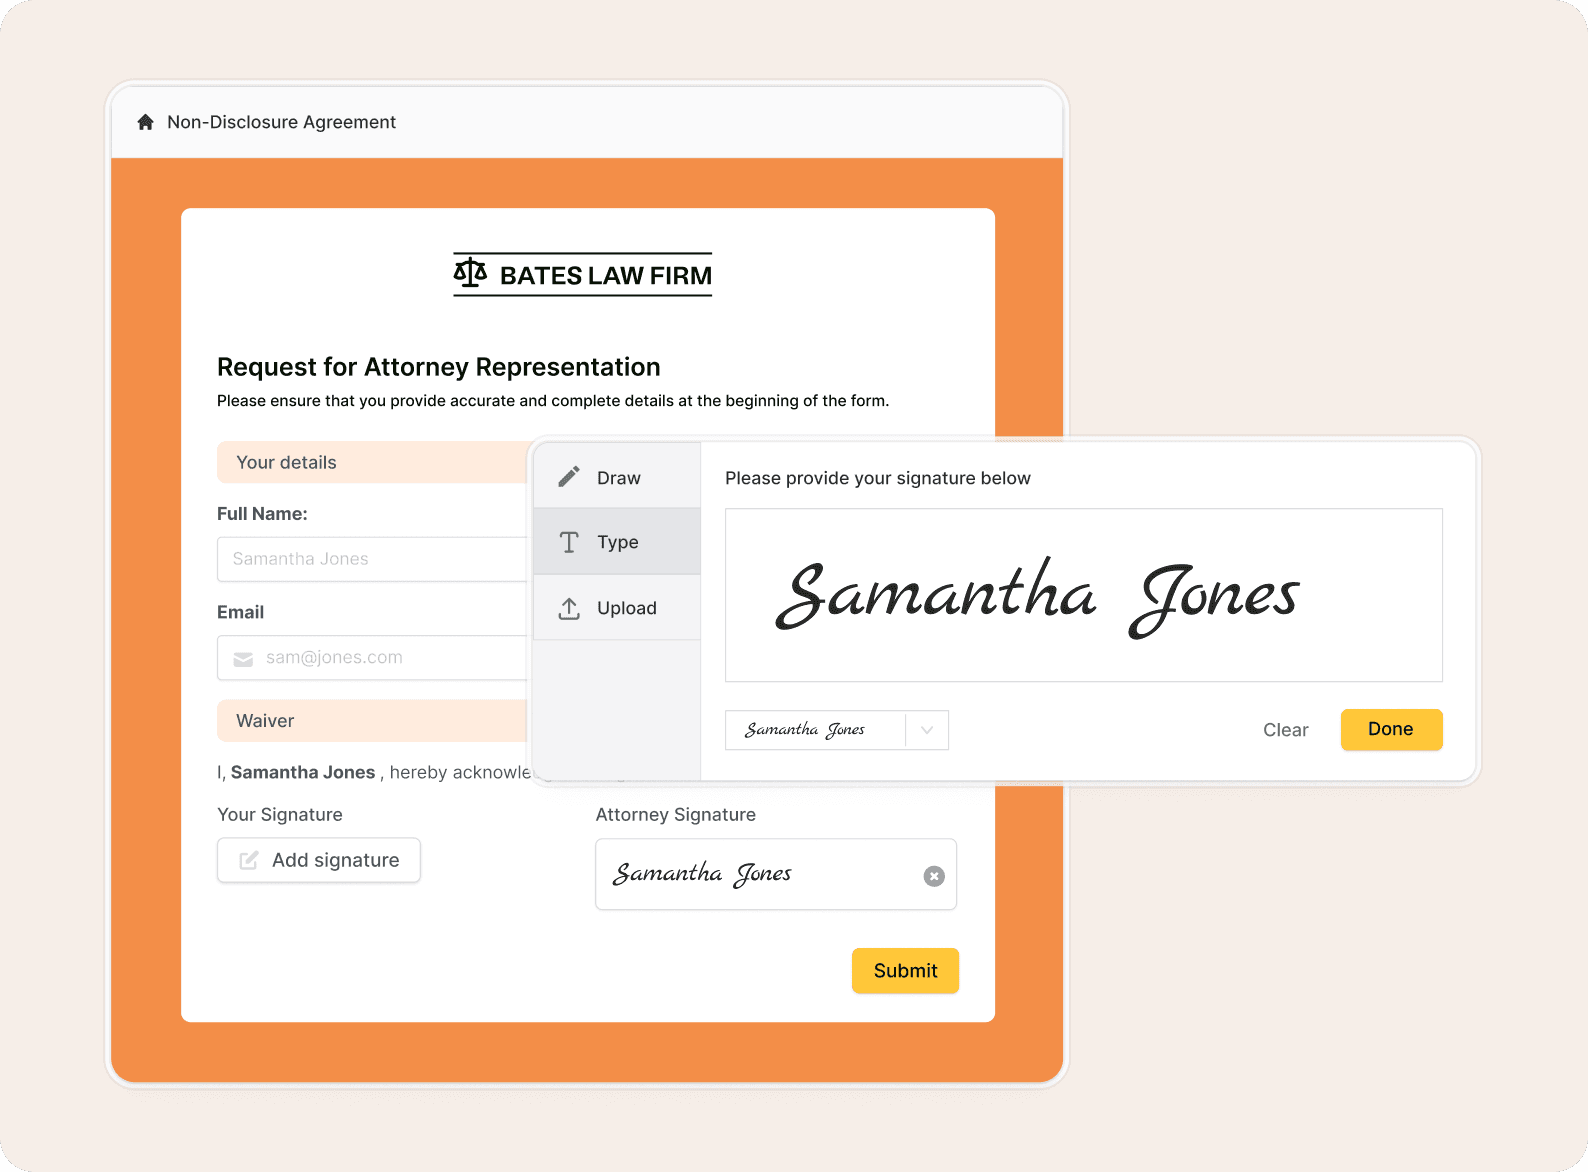Focus the Full Name input field
Viewport: 1588px width, 1172px height.
[373, 559]
